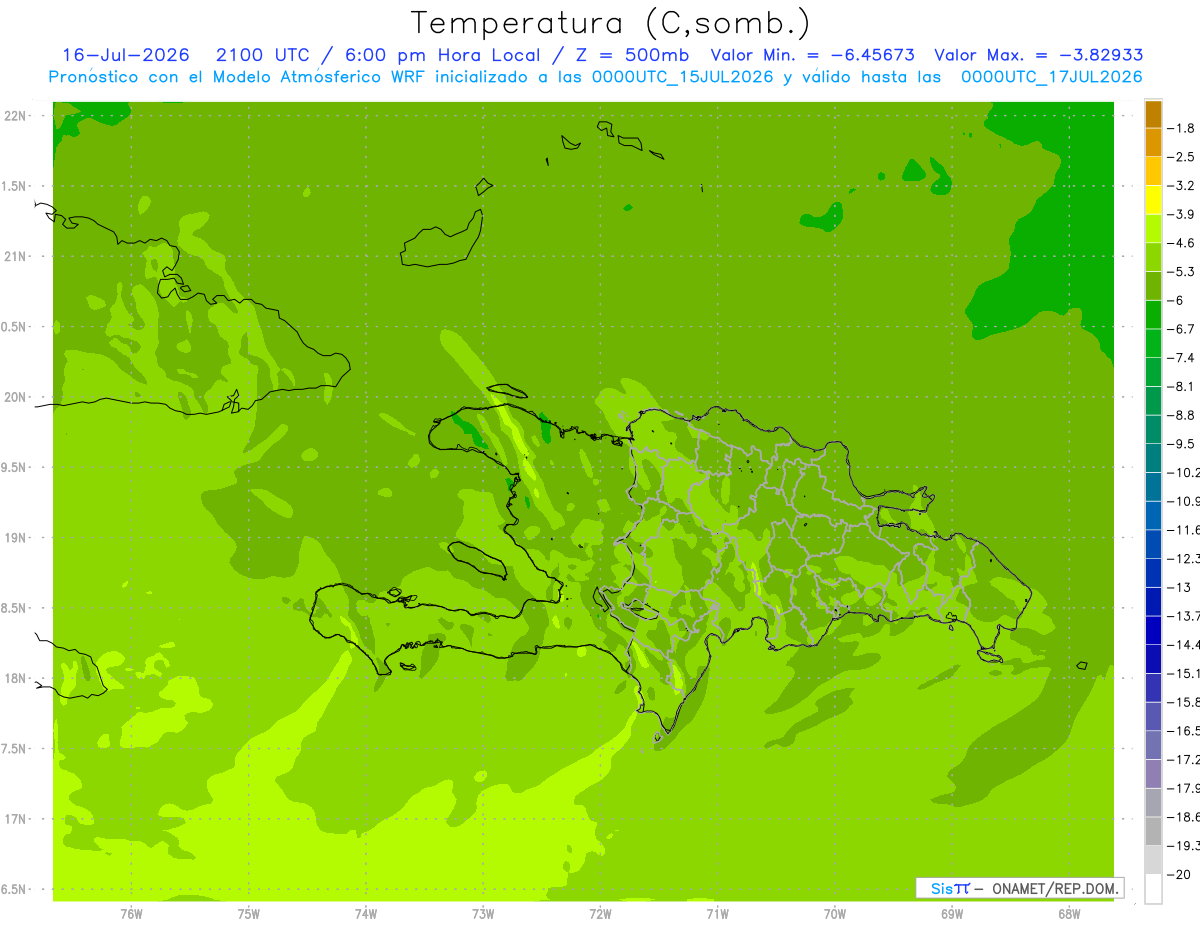Click the "74W" longitude label
The image size is (1200, 927).
click(366, 914)
